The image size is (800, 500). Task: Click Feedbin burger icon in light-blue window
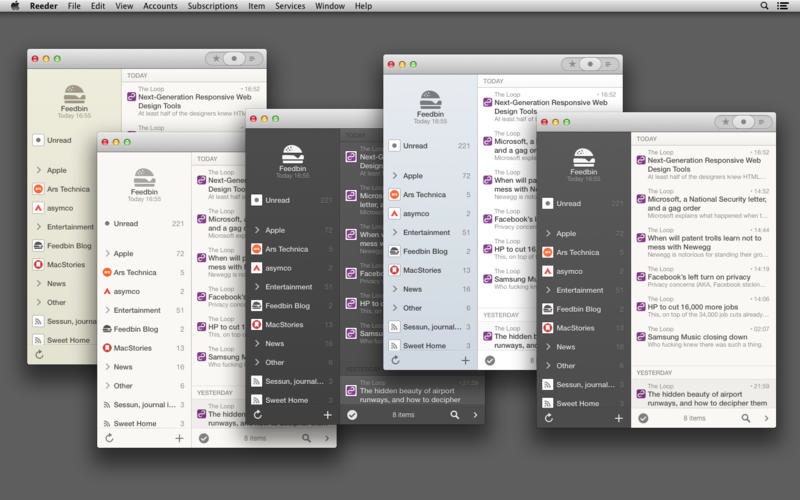pos(430,100)
